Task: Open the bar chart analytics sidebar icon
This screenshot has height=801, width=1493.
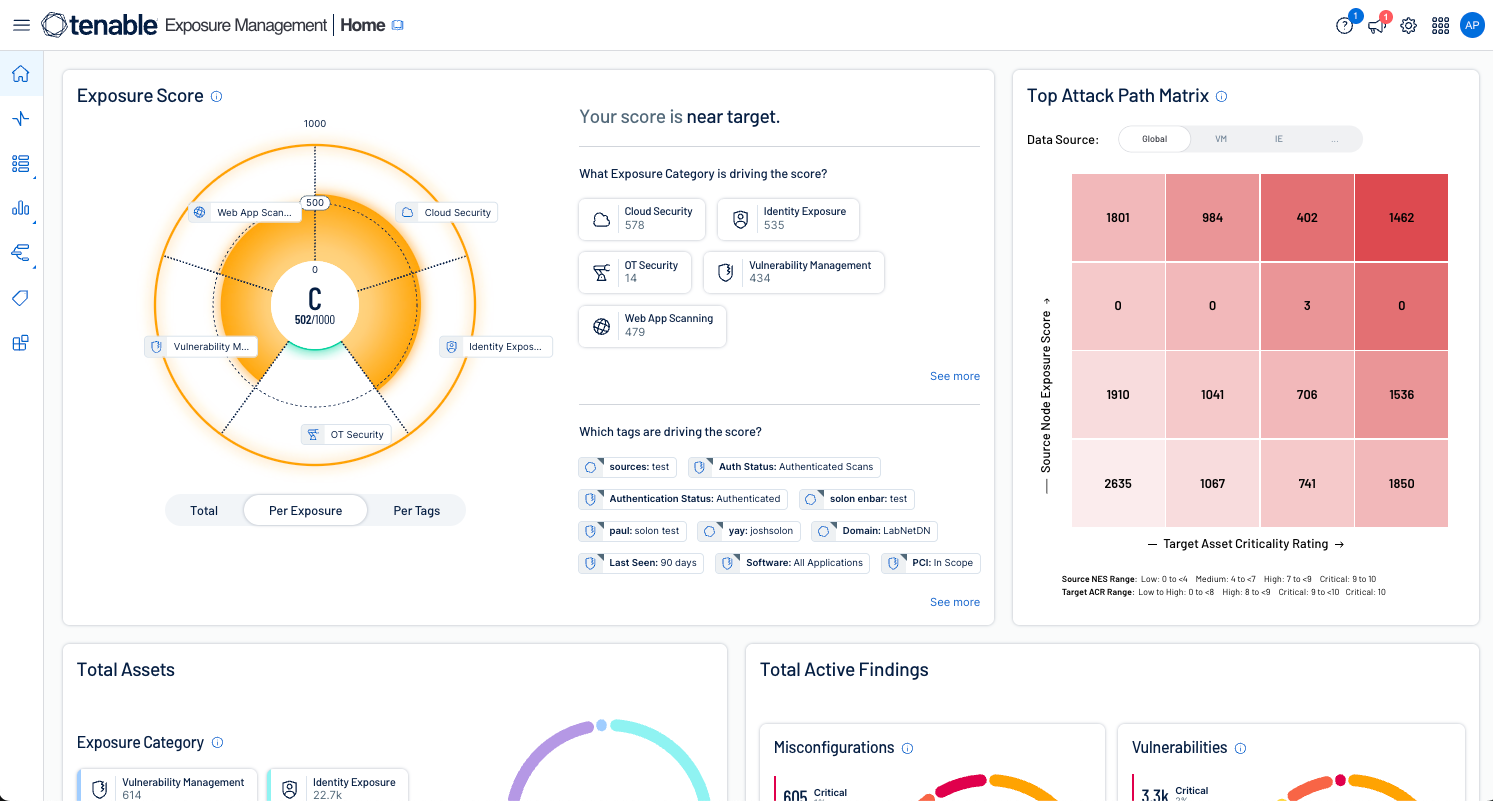Action: 21,208
